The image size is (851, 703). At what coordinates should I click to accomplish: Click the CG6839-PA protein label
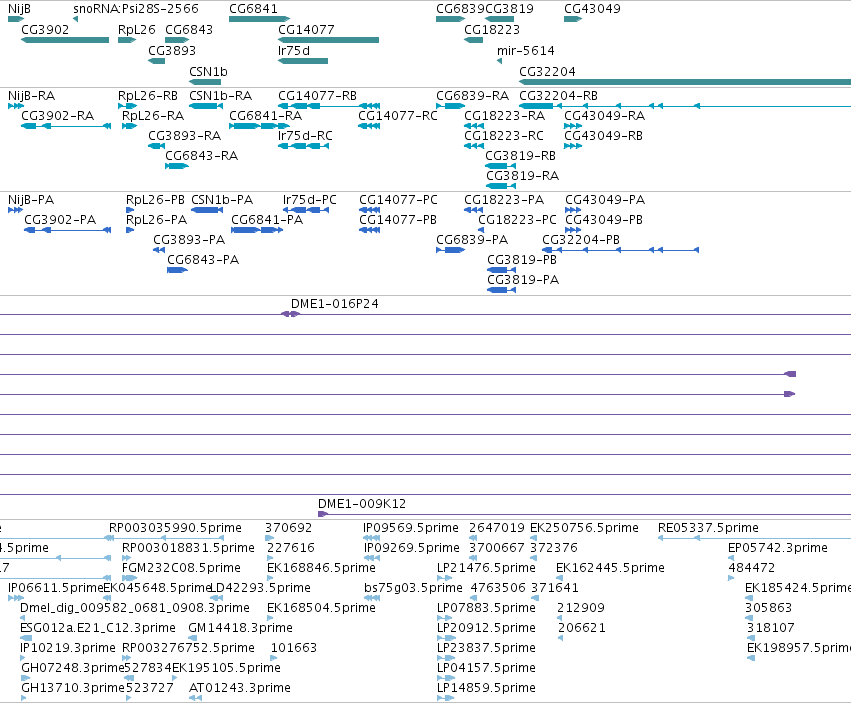(472, 240)
